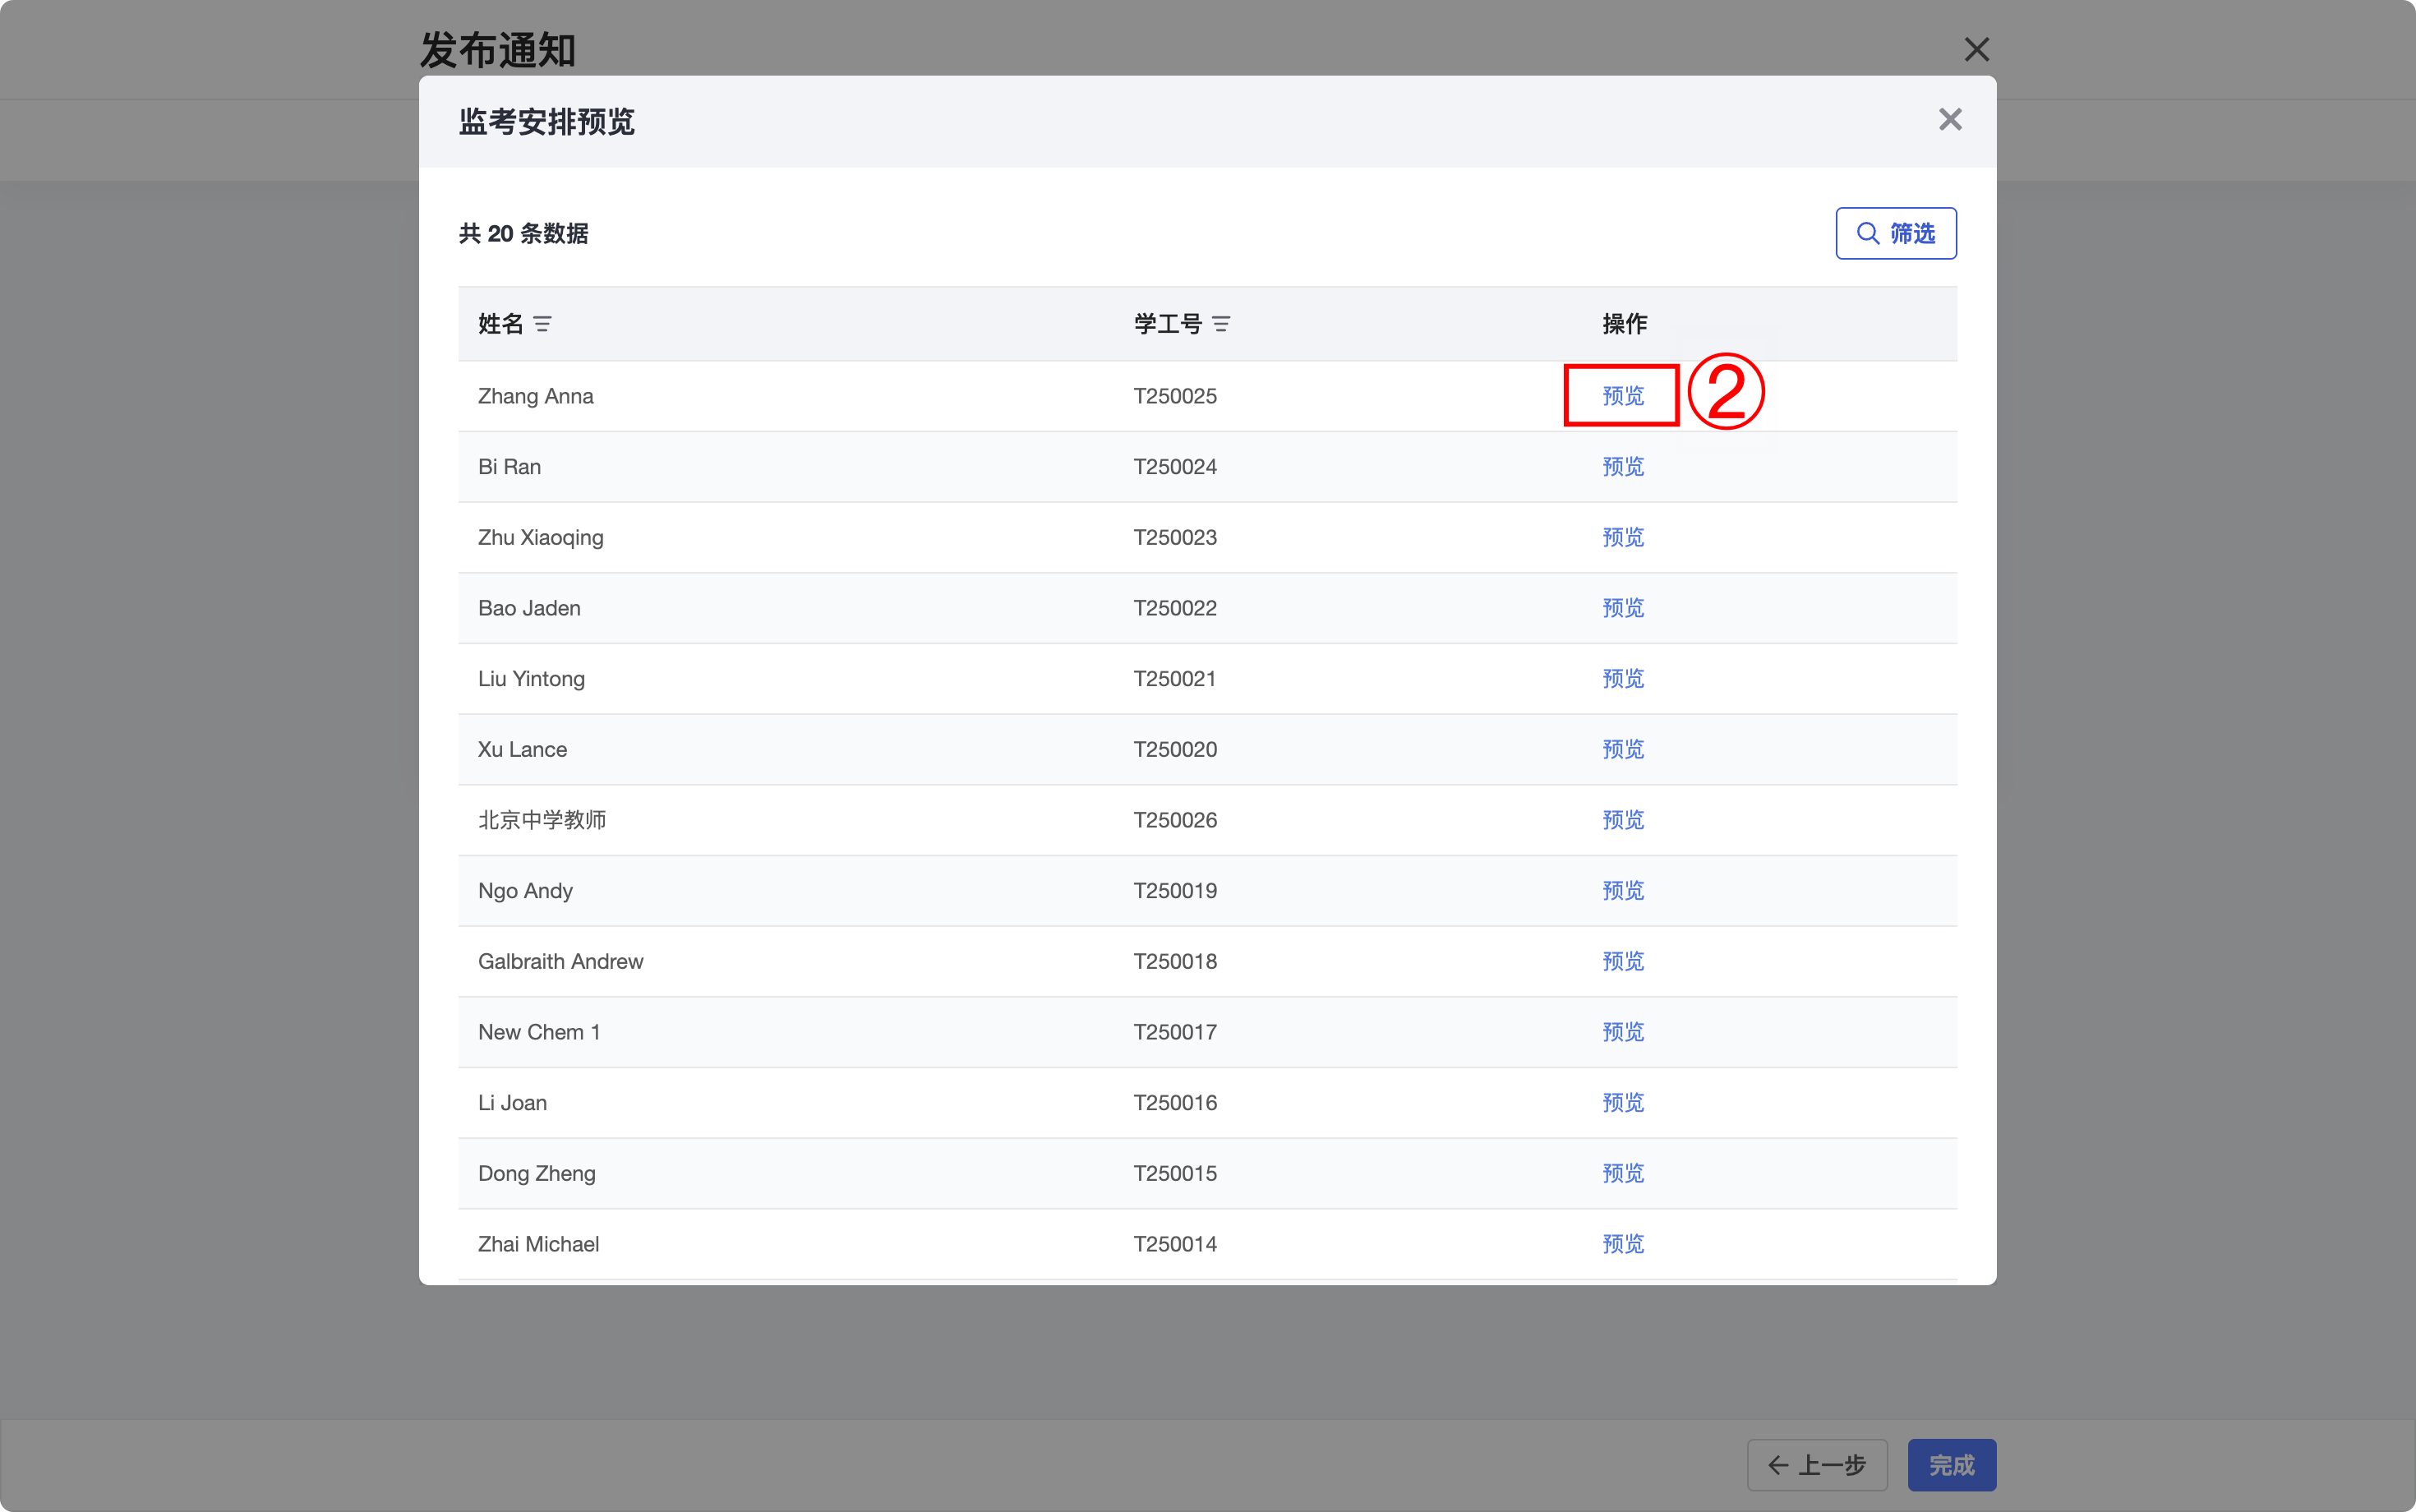Open the 筛选 filter button
The width and height of the screenshot is (2416, 1512).
coord(1895,233)
